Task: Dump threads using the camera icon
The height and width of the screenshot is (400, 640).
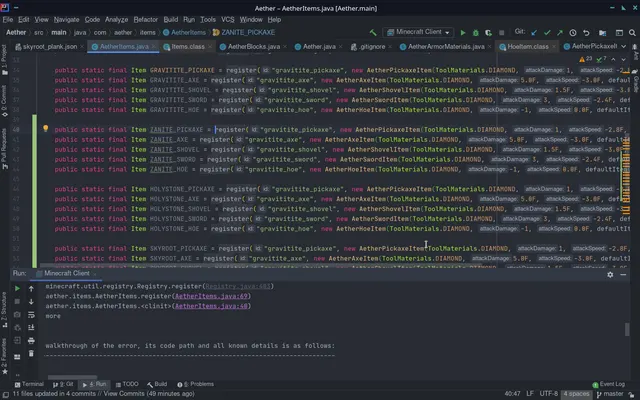Action: 17,315
